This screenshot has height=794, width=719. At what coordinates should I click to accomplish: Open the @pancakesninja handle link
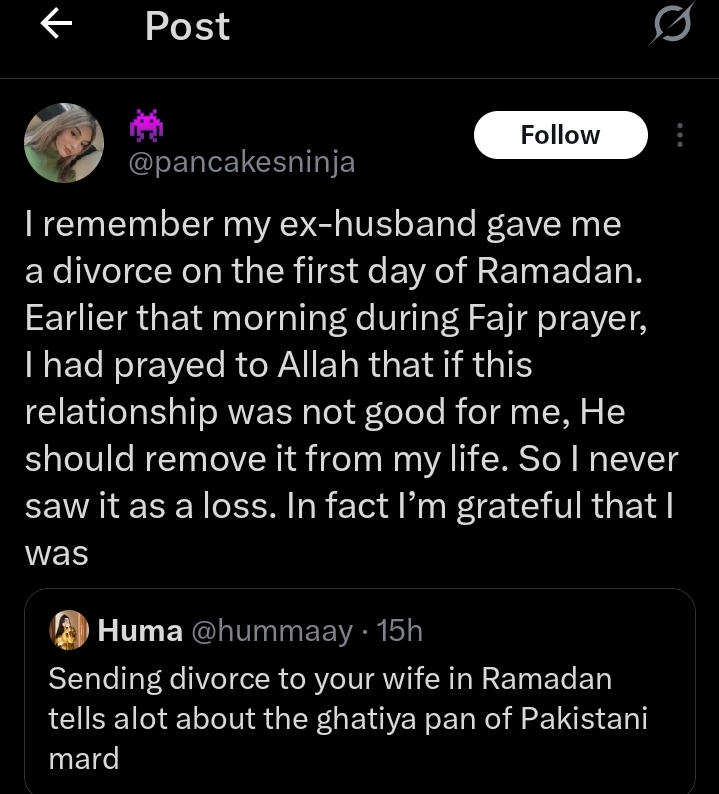[x=242, y=162]
